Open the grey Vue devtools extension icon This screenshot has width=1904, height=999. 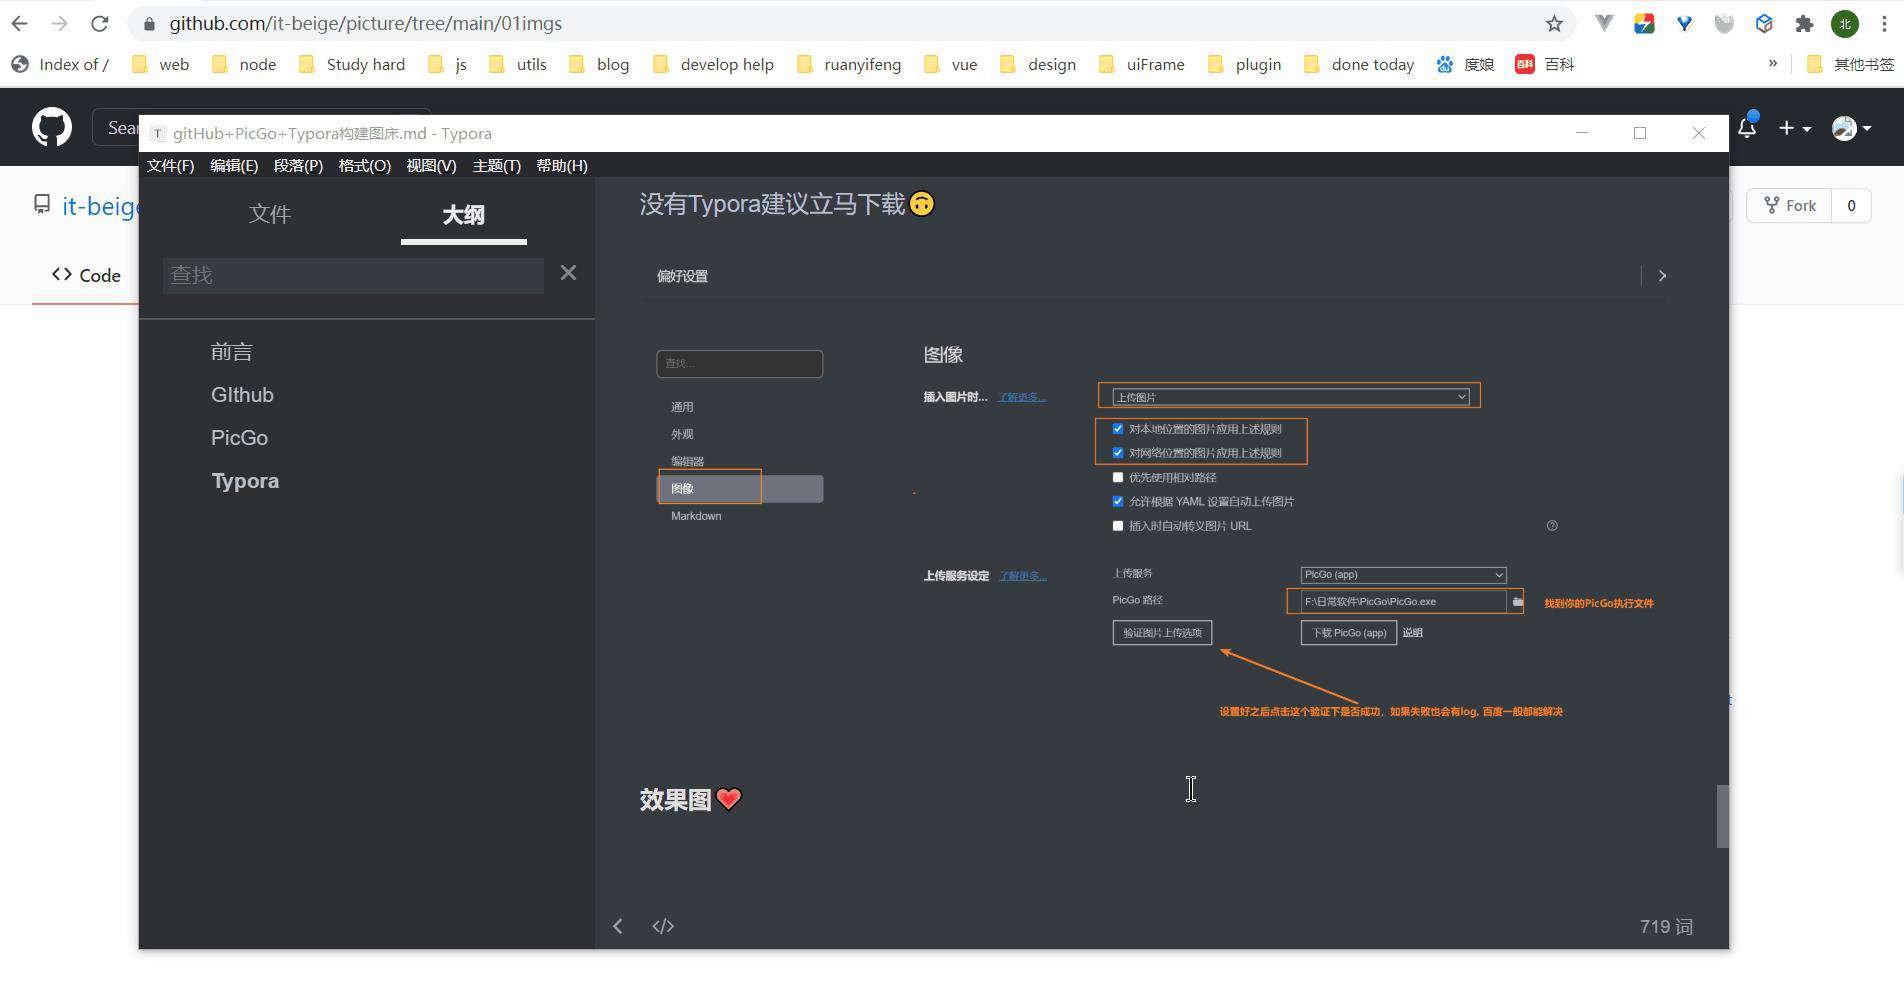pyautogui.click(x=1604, y=23)
